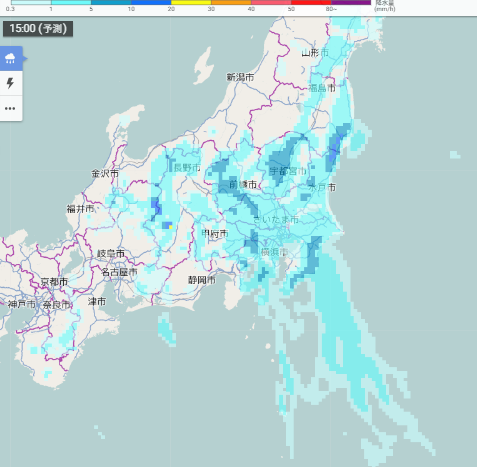Click the small yellow heavy-rain cell

pyautogui.click(x=170, y=227)
